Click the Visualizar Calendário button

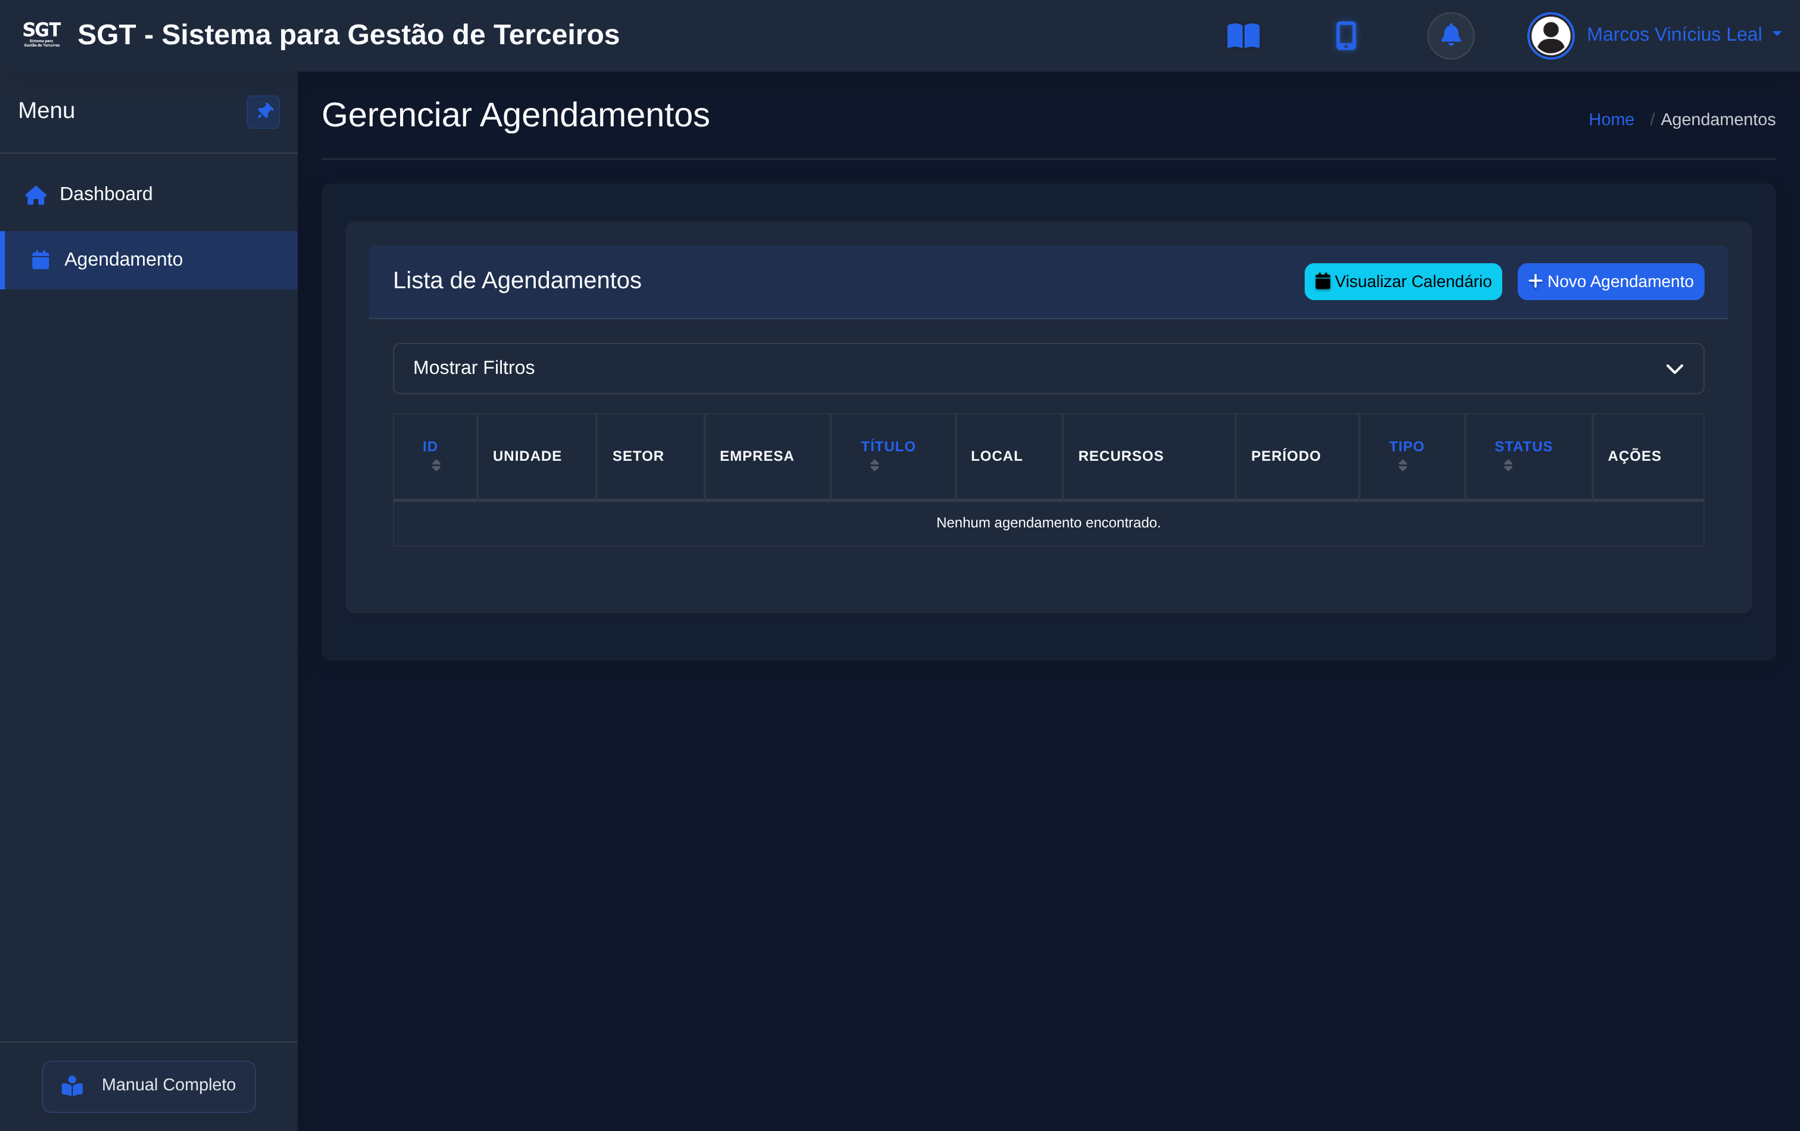[x=1402, y=282]
